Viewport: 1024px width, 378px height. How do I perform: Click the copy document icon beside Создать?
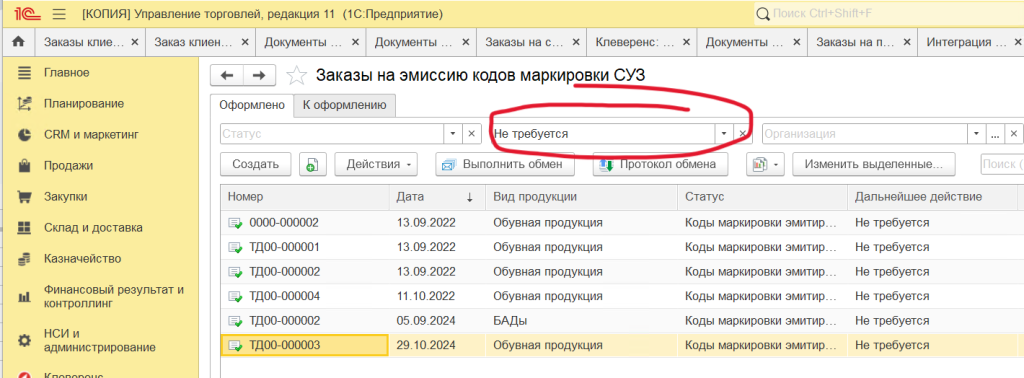pos(313,165)
